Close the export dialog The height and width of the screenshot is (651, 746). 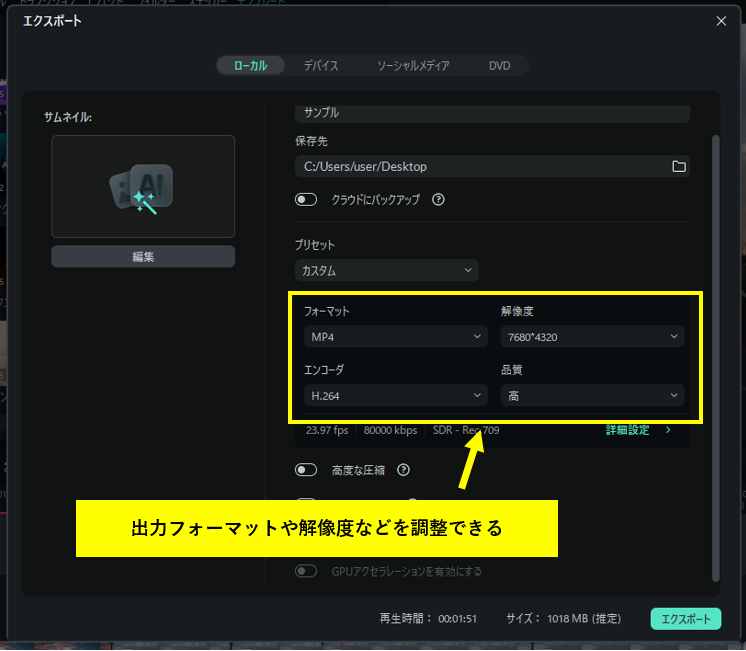721,21
